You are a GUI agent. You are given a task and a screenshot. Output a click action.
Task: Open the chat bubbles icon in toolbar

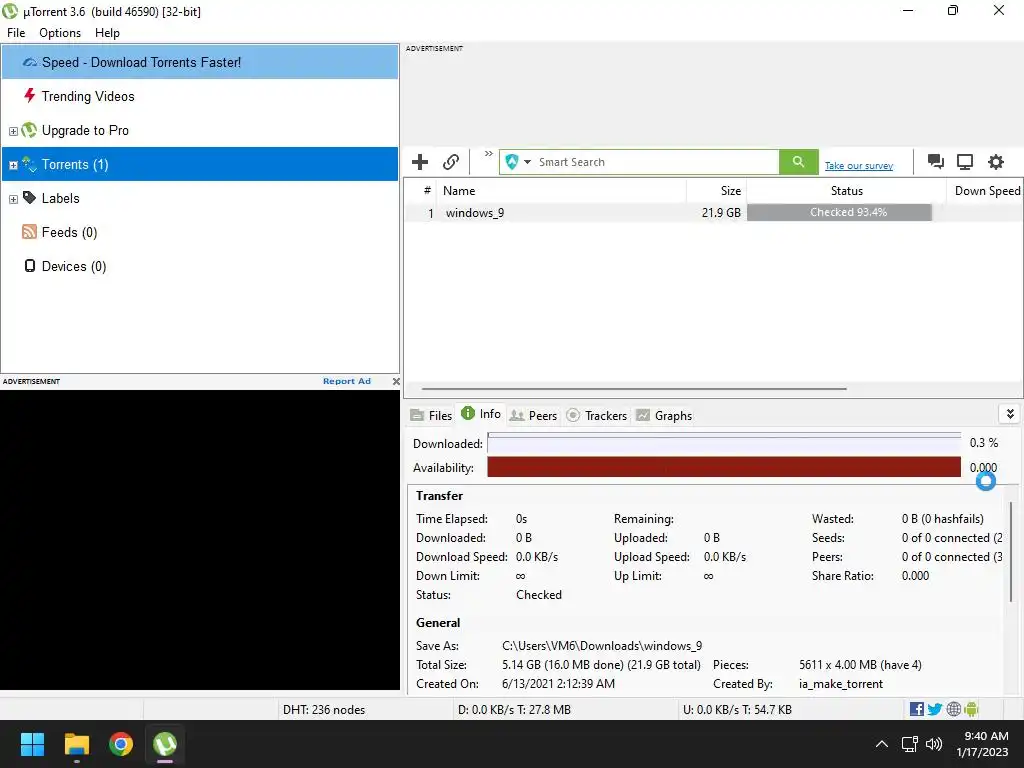(935, 162)
